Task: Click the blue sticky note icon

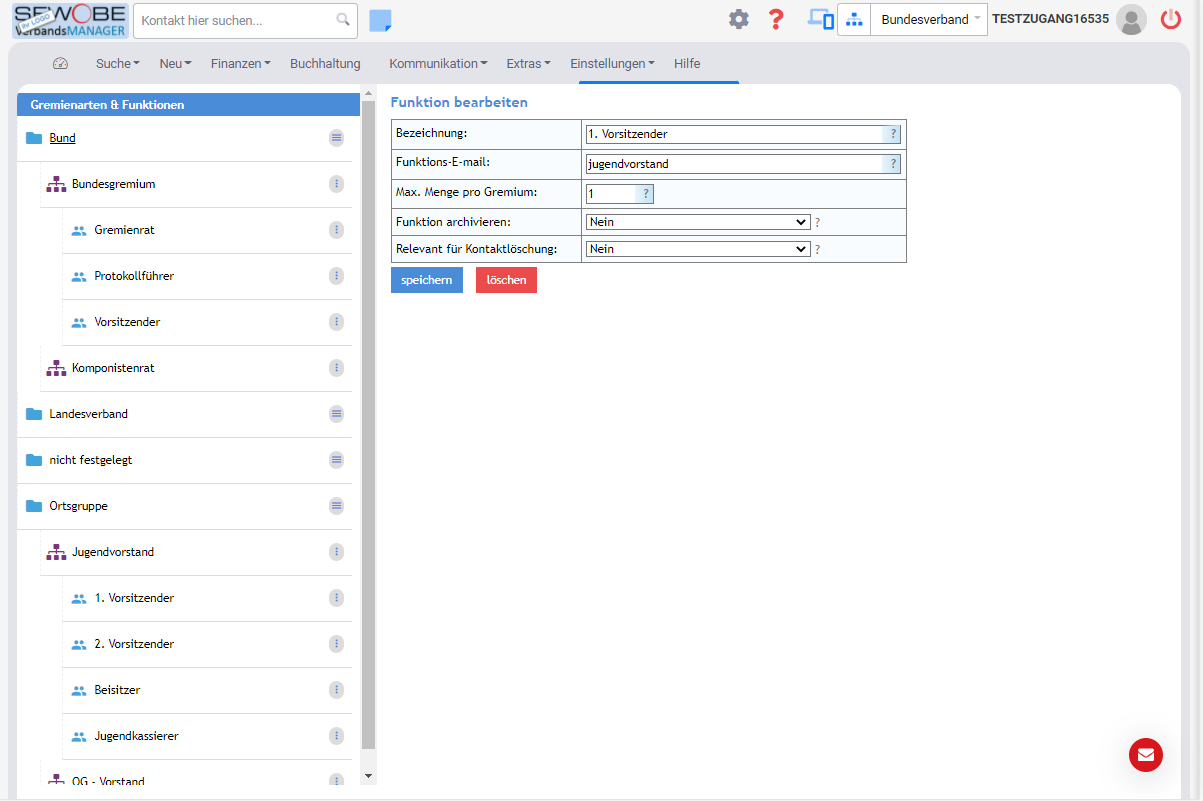Action: [380, 20]
